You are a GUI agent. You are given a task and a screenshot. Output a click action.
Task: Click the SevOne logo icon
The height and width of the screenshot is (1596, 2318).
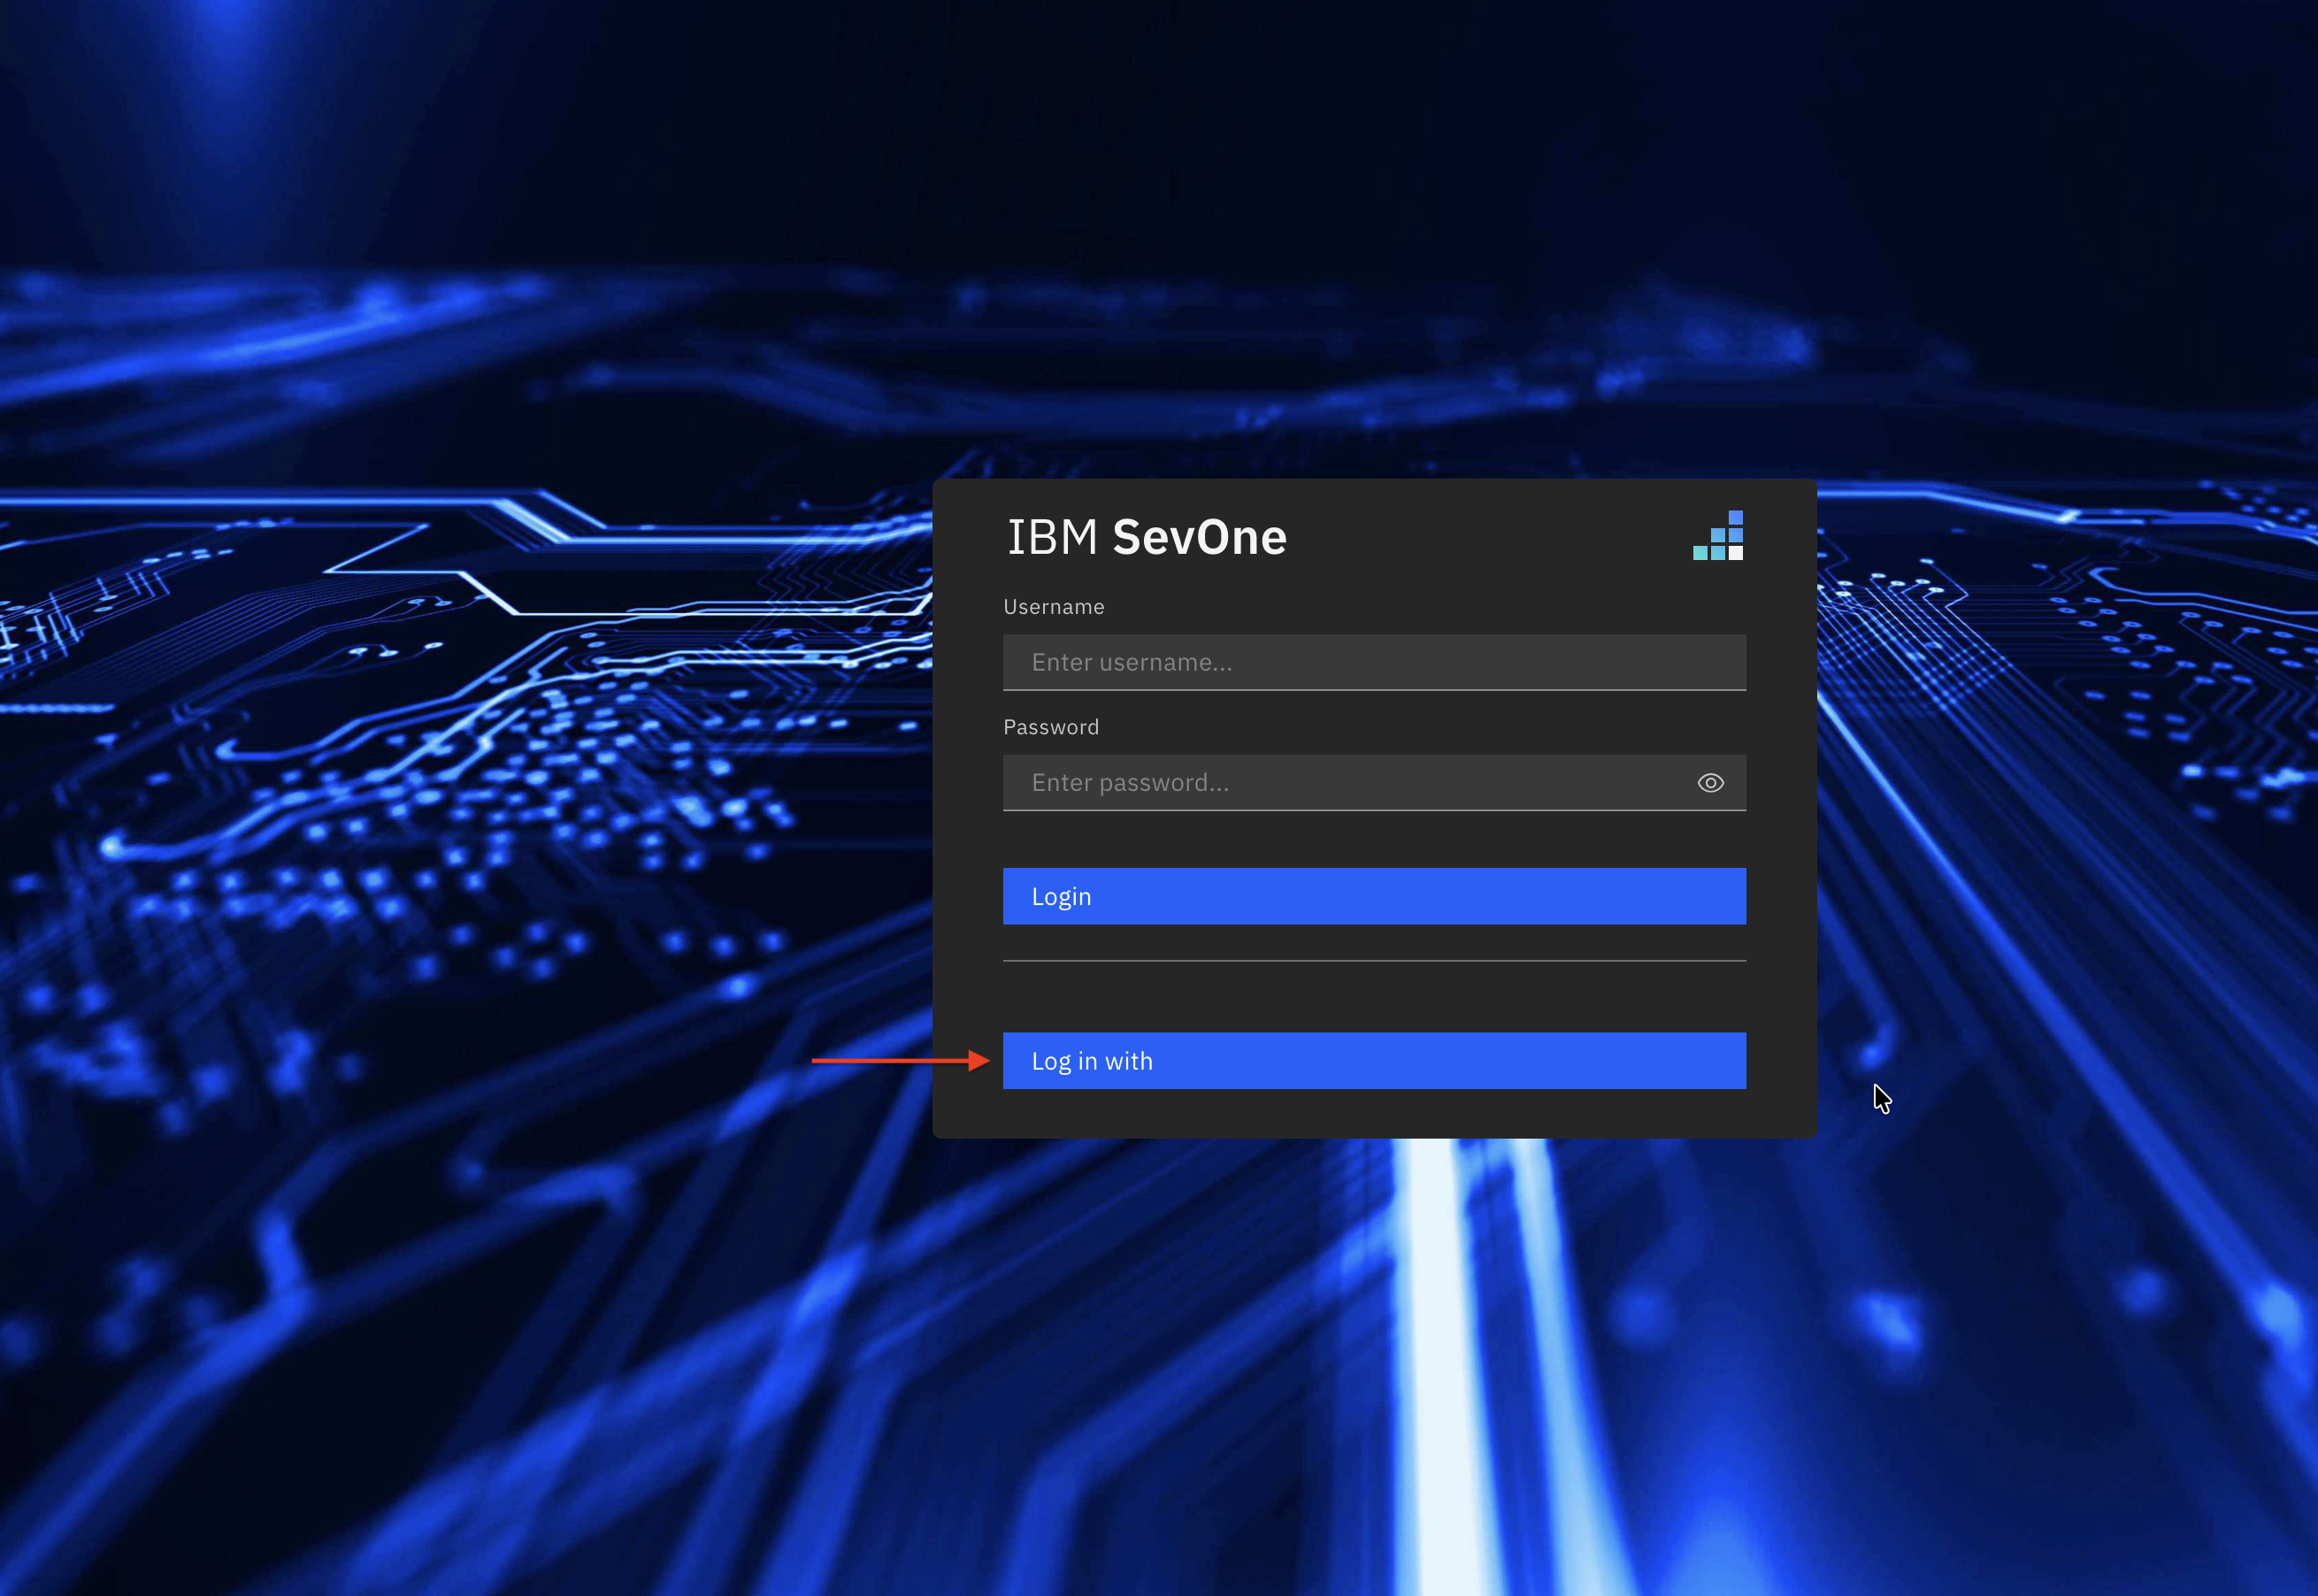click(x=1717, y=535)
